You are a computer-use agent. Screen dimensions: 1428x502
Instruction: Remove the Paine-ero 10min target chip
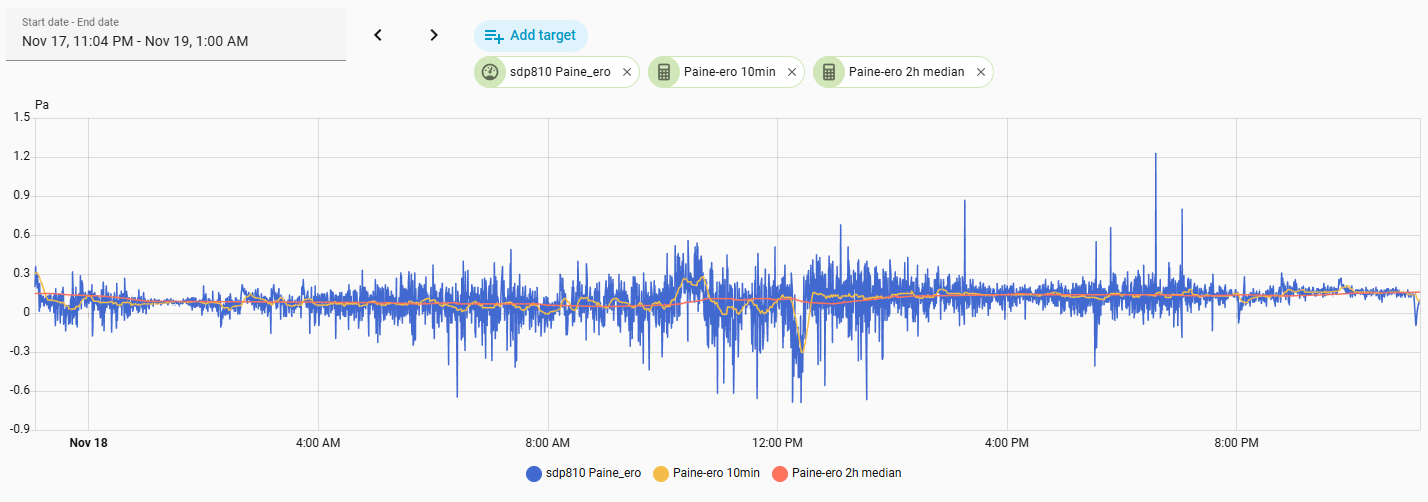[x=792, y=72]
